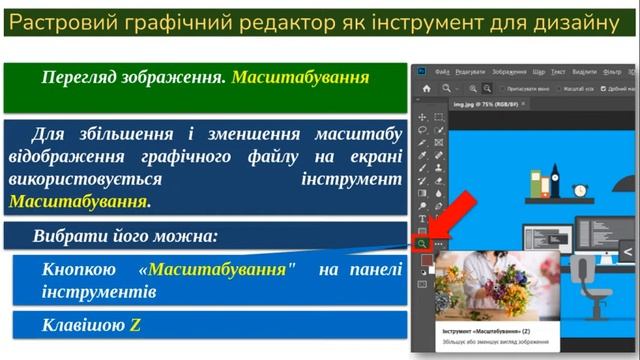640x360 pixels.
Task: Click the Home icon in options bar
Action: tap(427, 89)
